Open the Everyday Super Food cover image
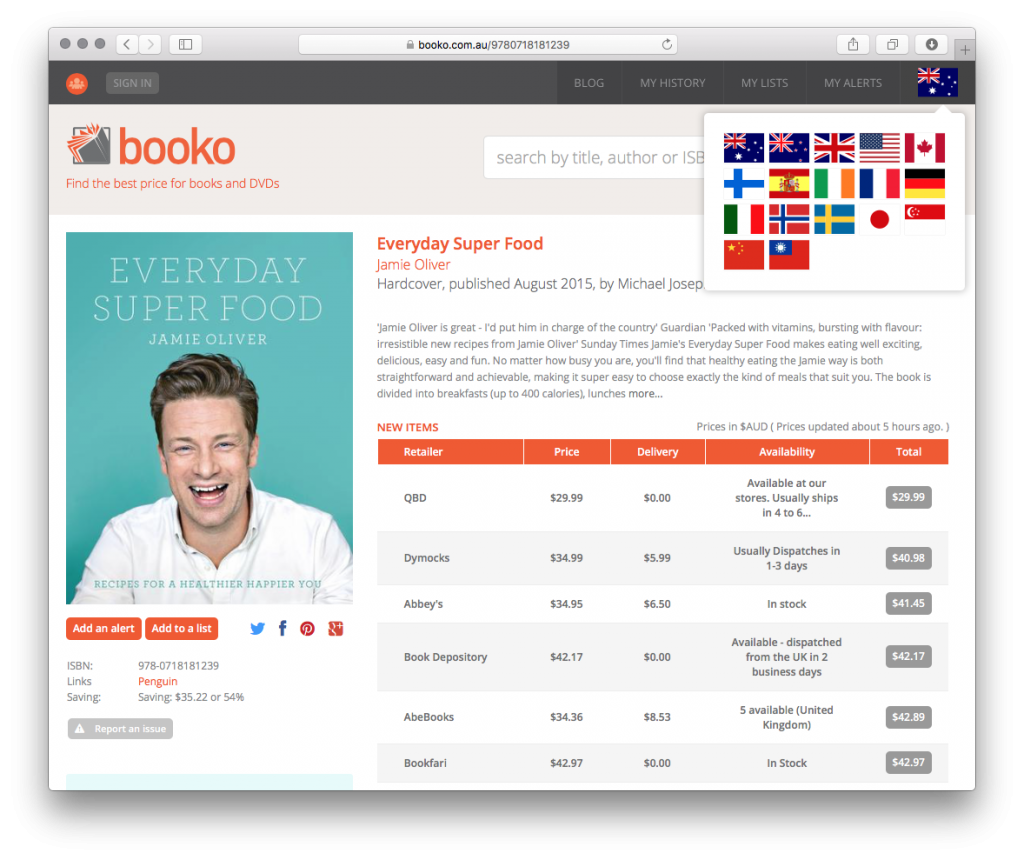Viewport: 1024px width, 860px height. (209, 418)
